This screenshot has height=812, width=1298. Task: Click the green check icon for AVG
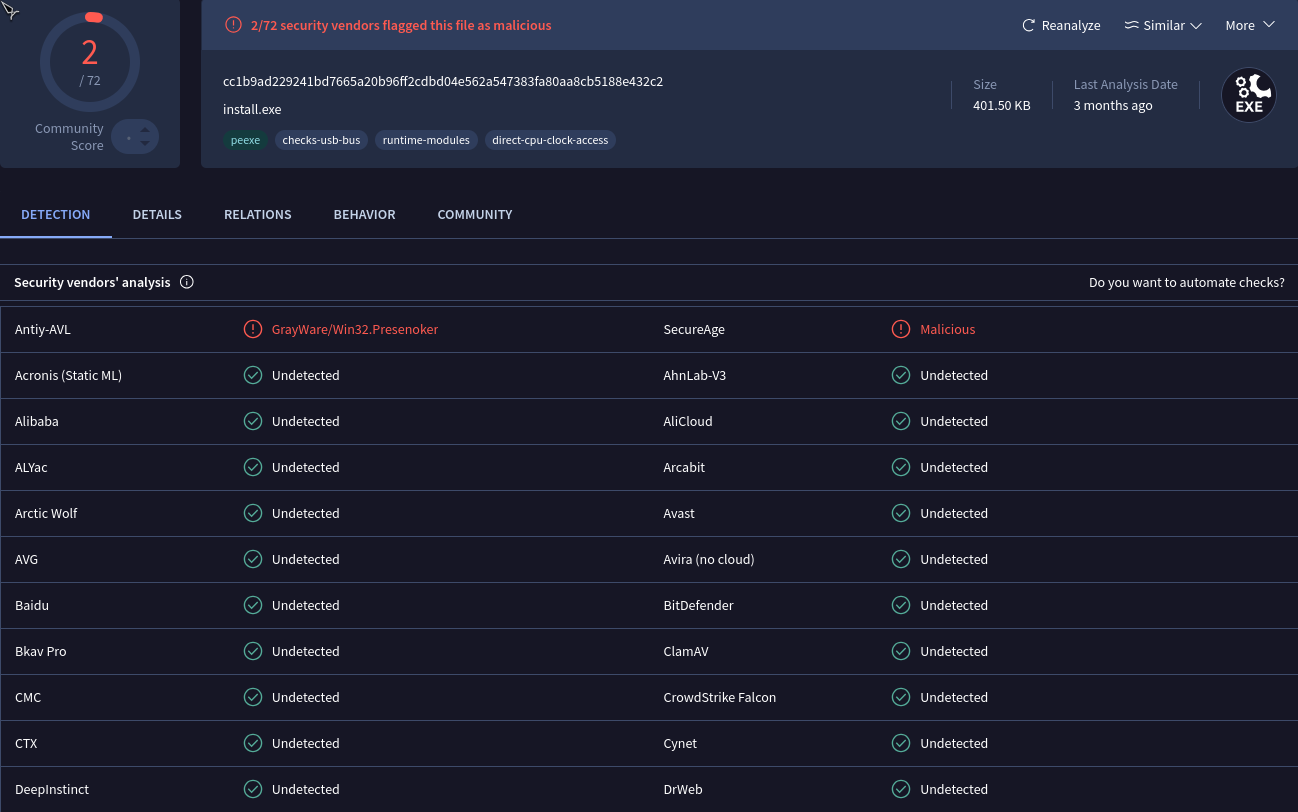click(x=253, y=559)
